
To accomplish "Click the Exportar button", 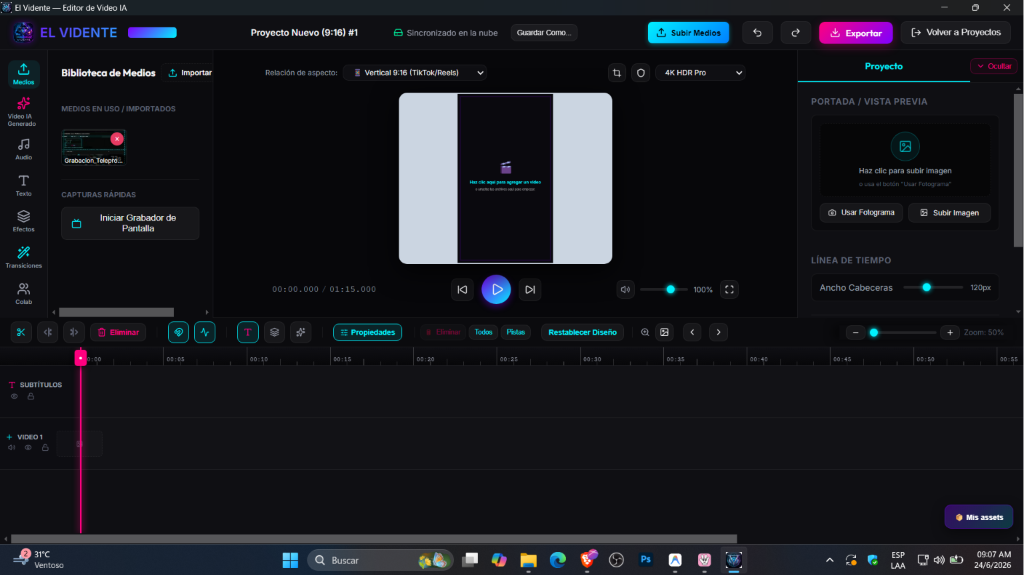I will (x=856, y=33).
